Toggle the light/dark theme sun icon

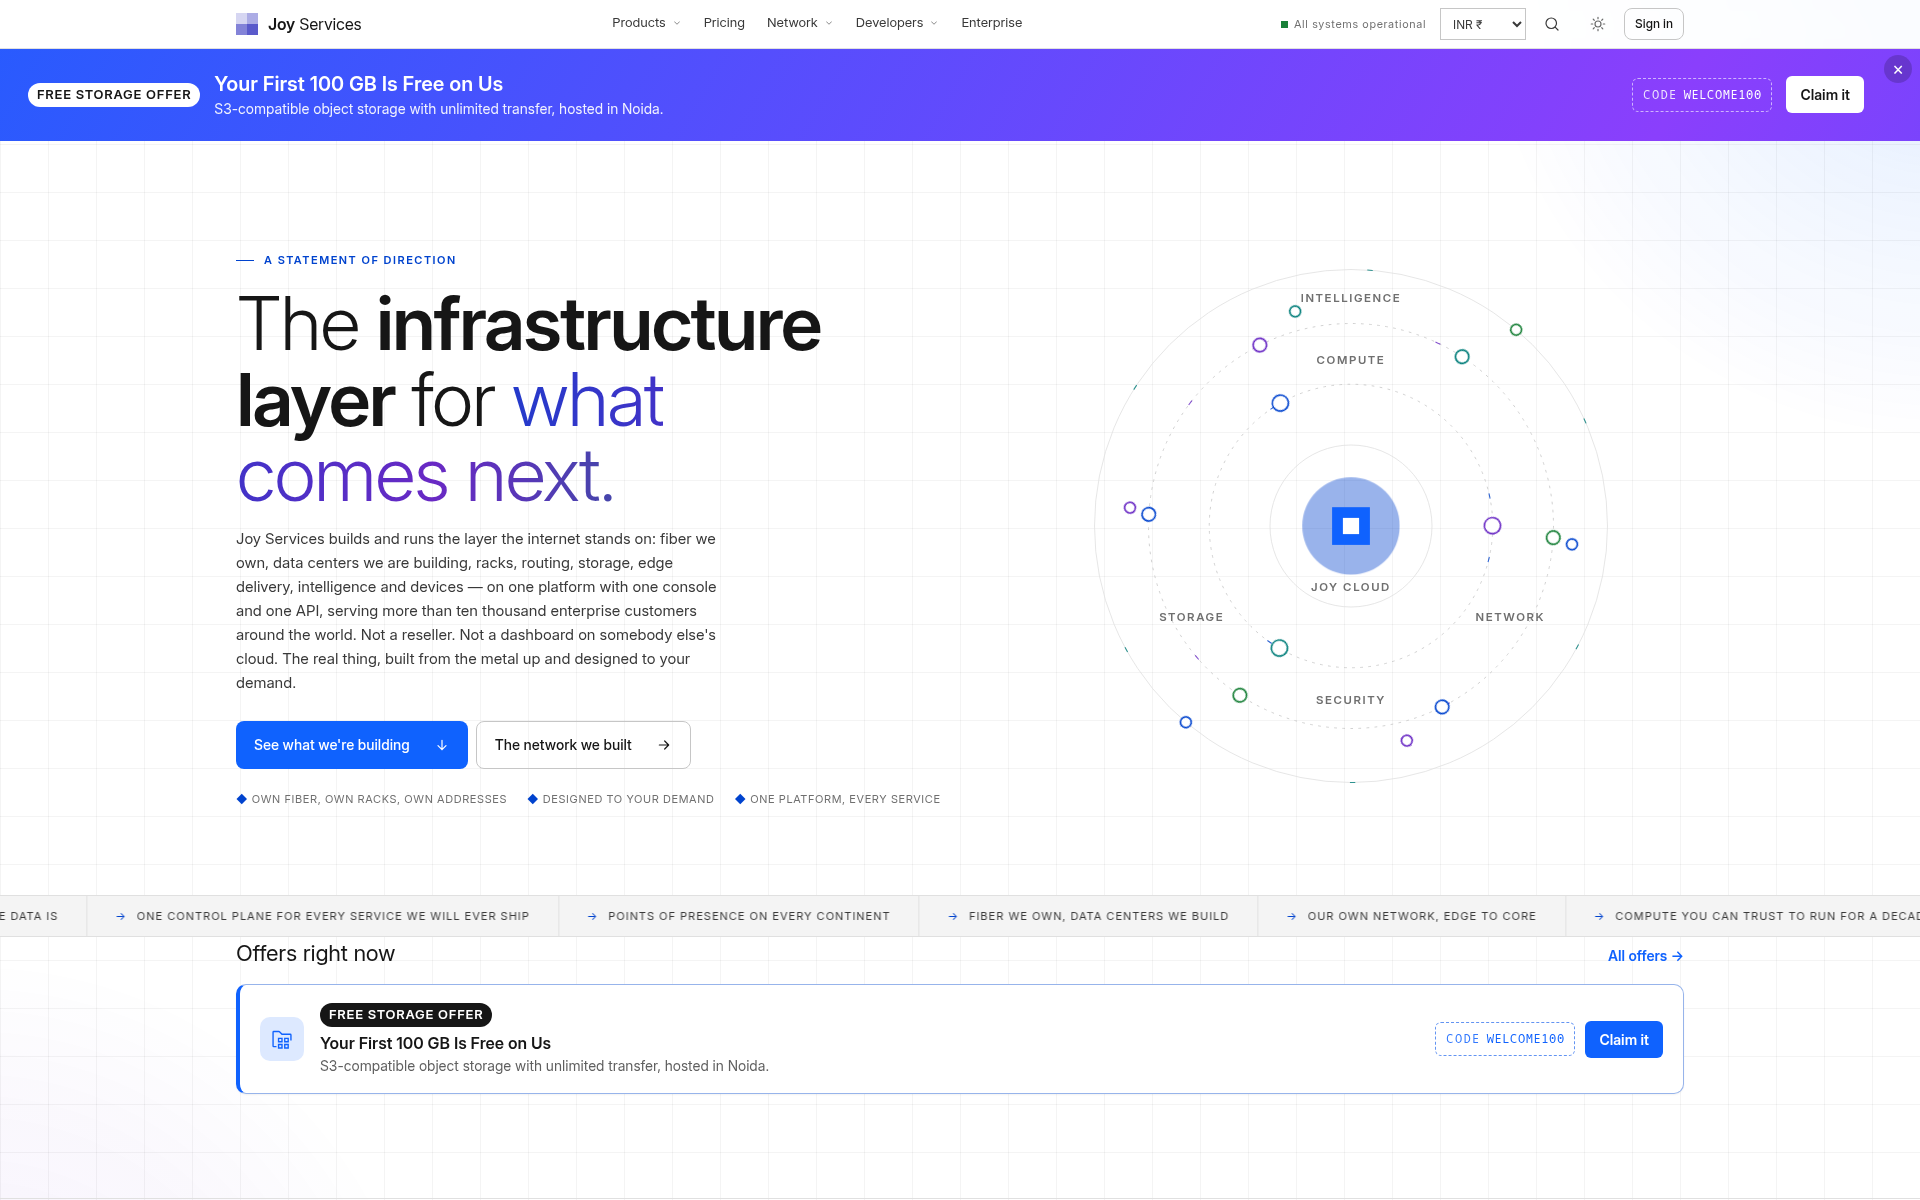coord(1598,24)
